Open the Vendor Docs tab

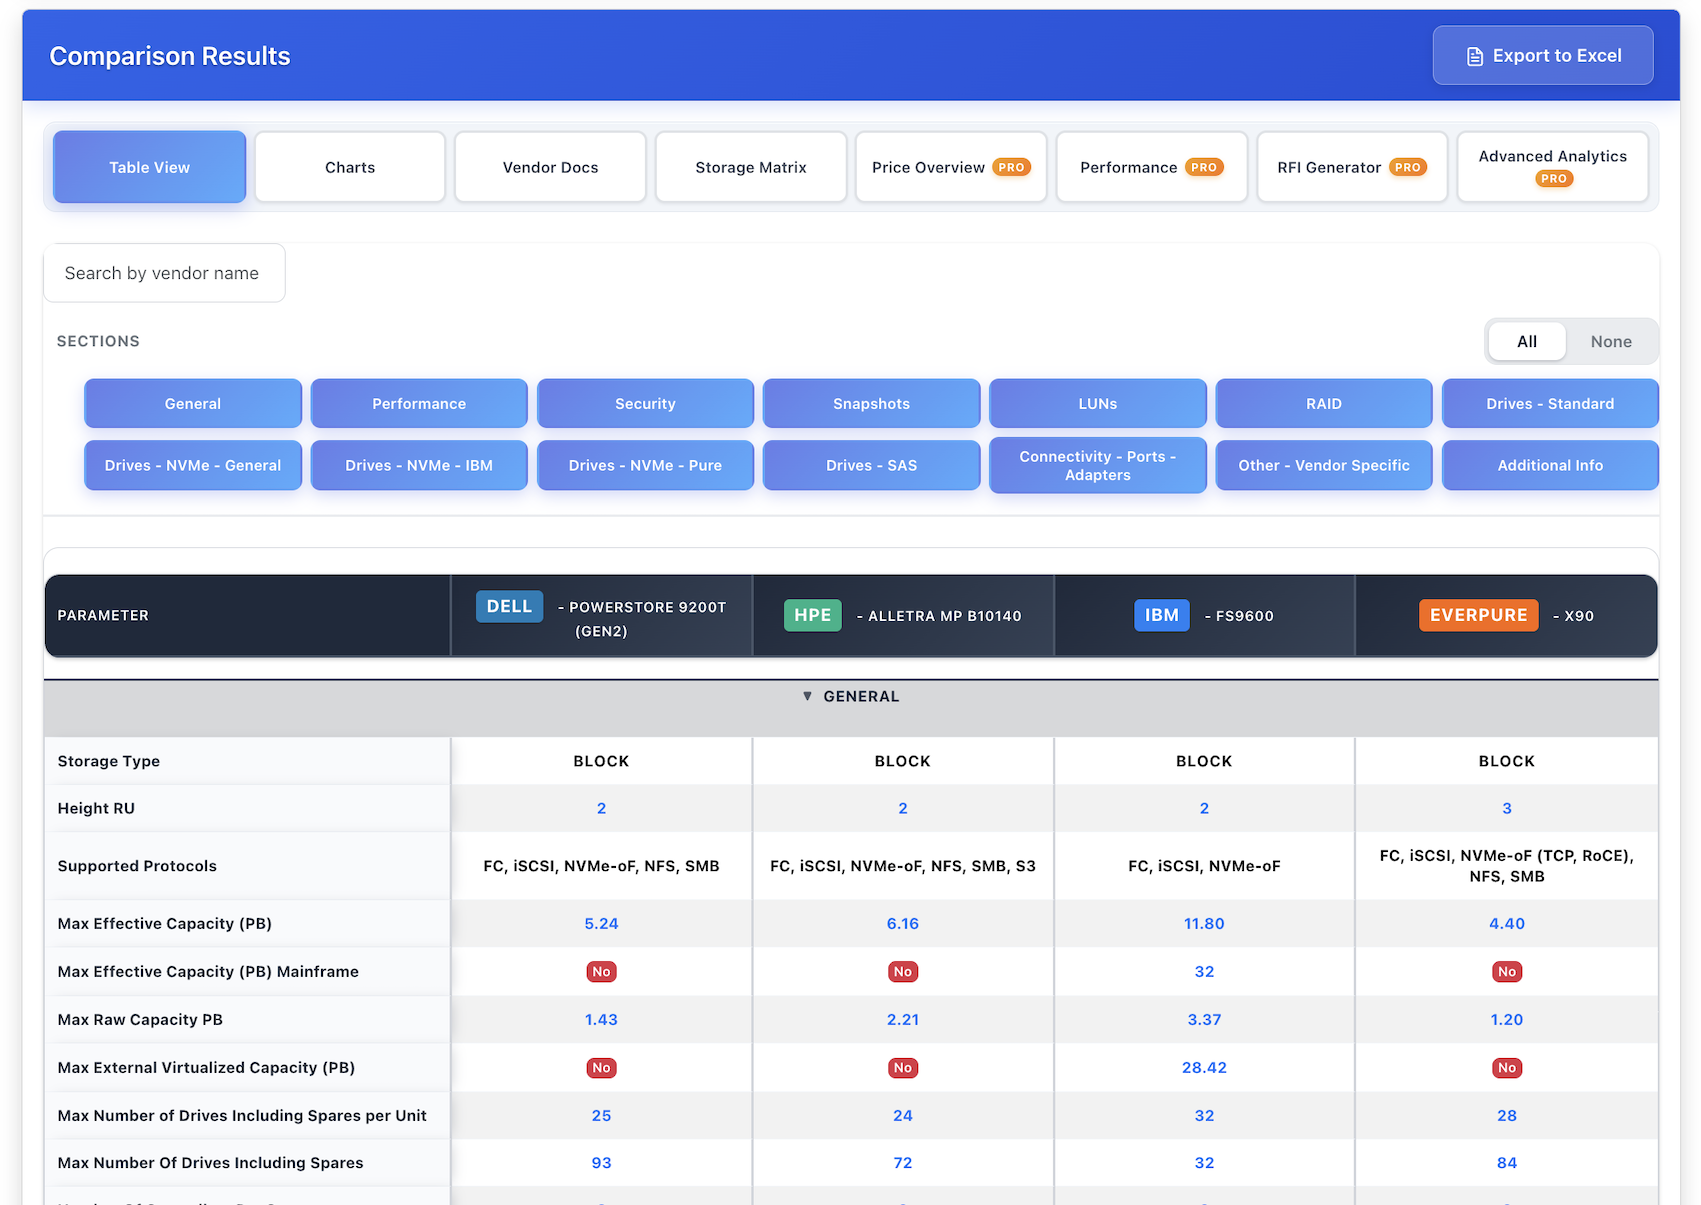(x=550, y=167)
